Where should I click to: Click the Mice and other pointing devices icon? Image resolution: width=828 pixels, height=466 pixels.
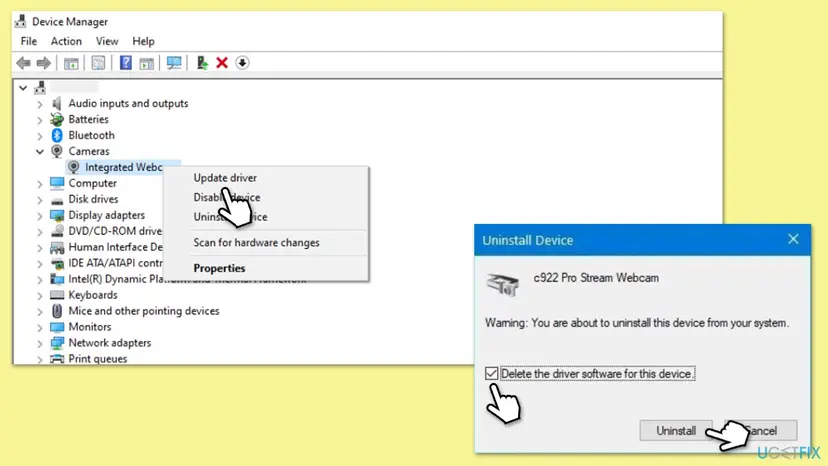(57, 311)
